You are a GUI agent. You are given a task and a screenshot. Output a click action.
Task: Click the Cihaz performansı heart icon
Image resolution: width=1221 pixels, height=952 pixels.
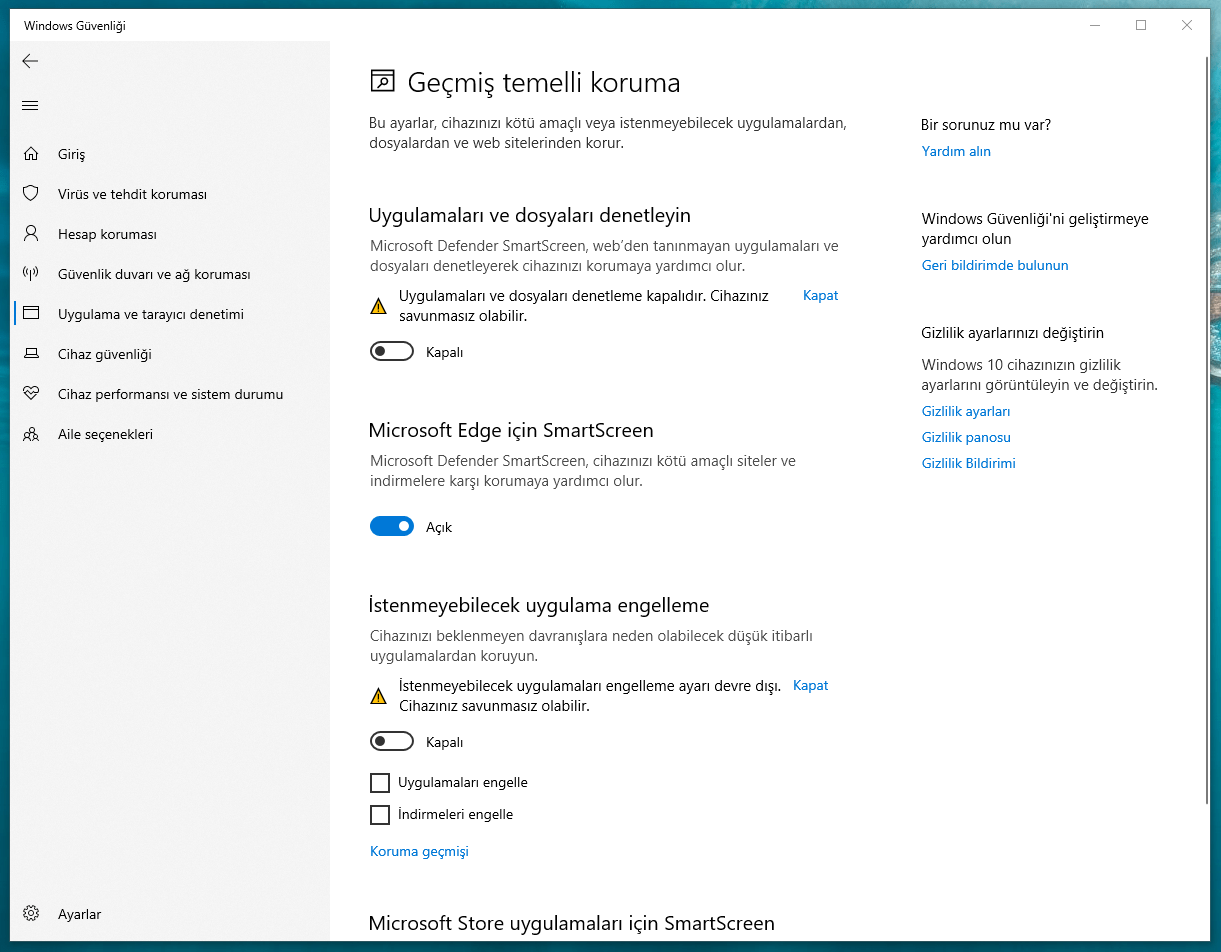31,394
